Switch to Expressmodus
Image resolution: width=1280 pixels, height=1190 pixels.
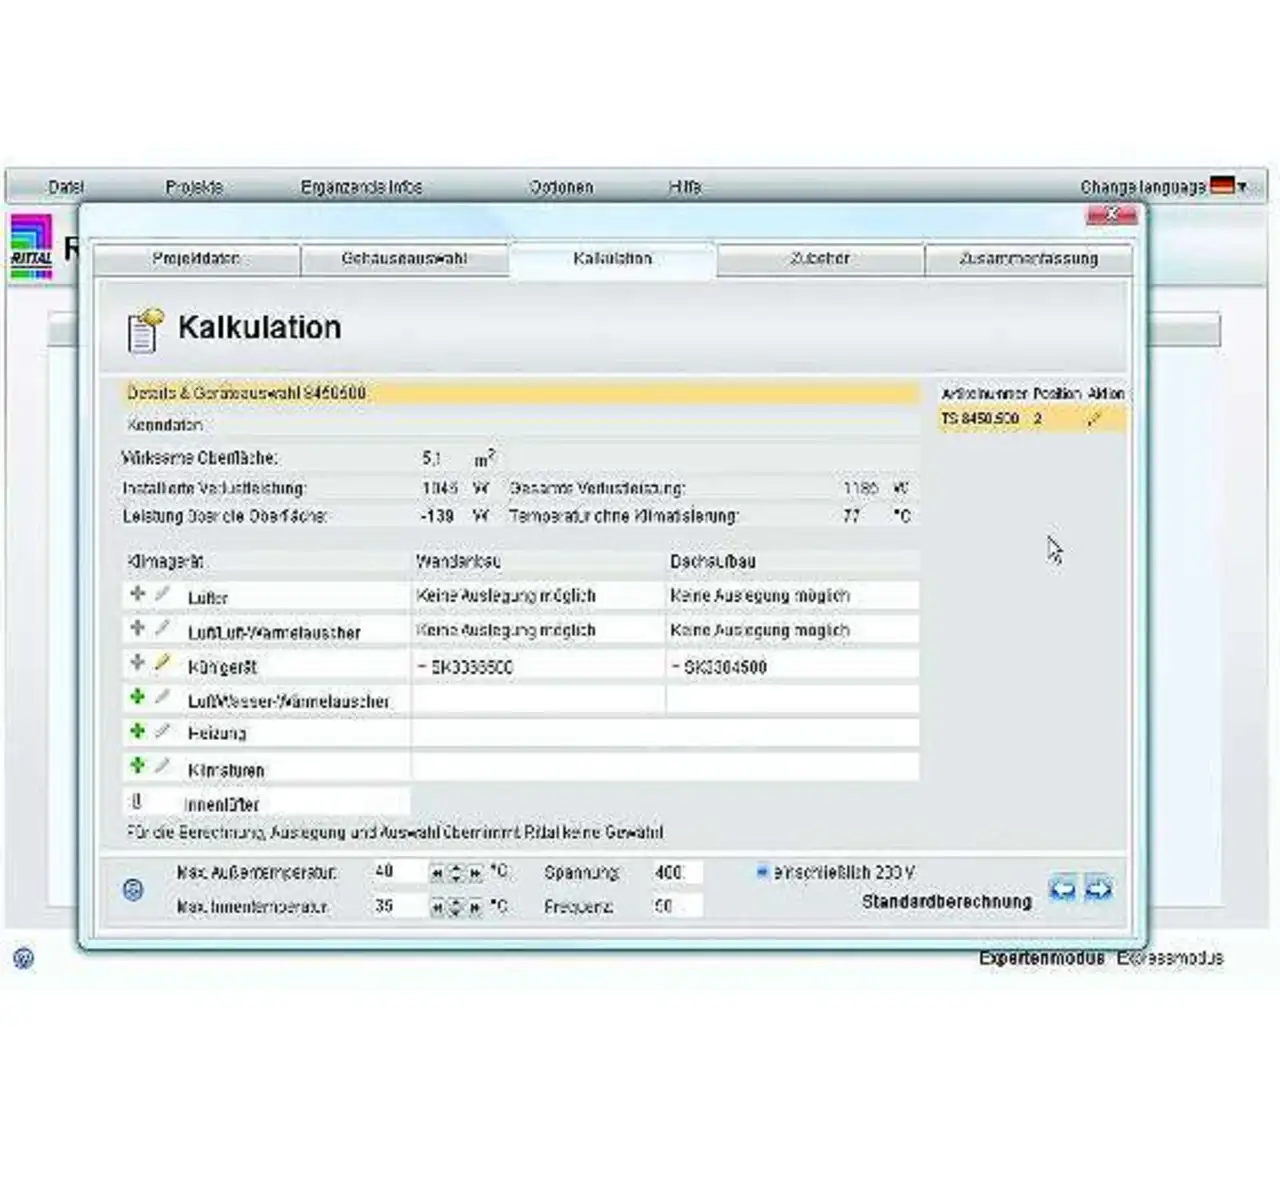click(x=1170, y=958)
